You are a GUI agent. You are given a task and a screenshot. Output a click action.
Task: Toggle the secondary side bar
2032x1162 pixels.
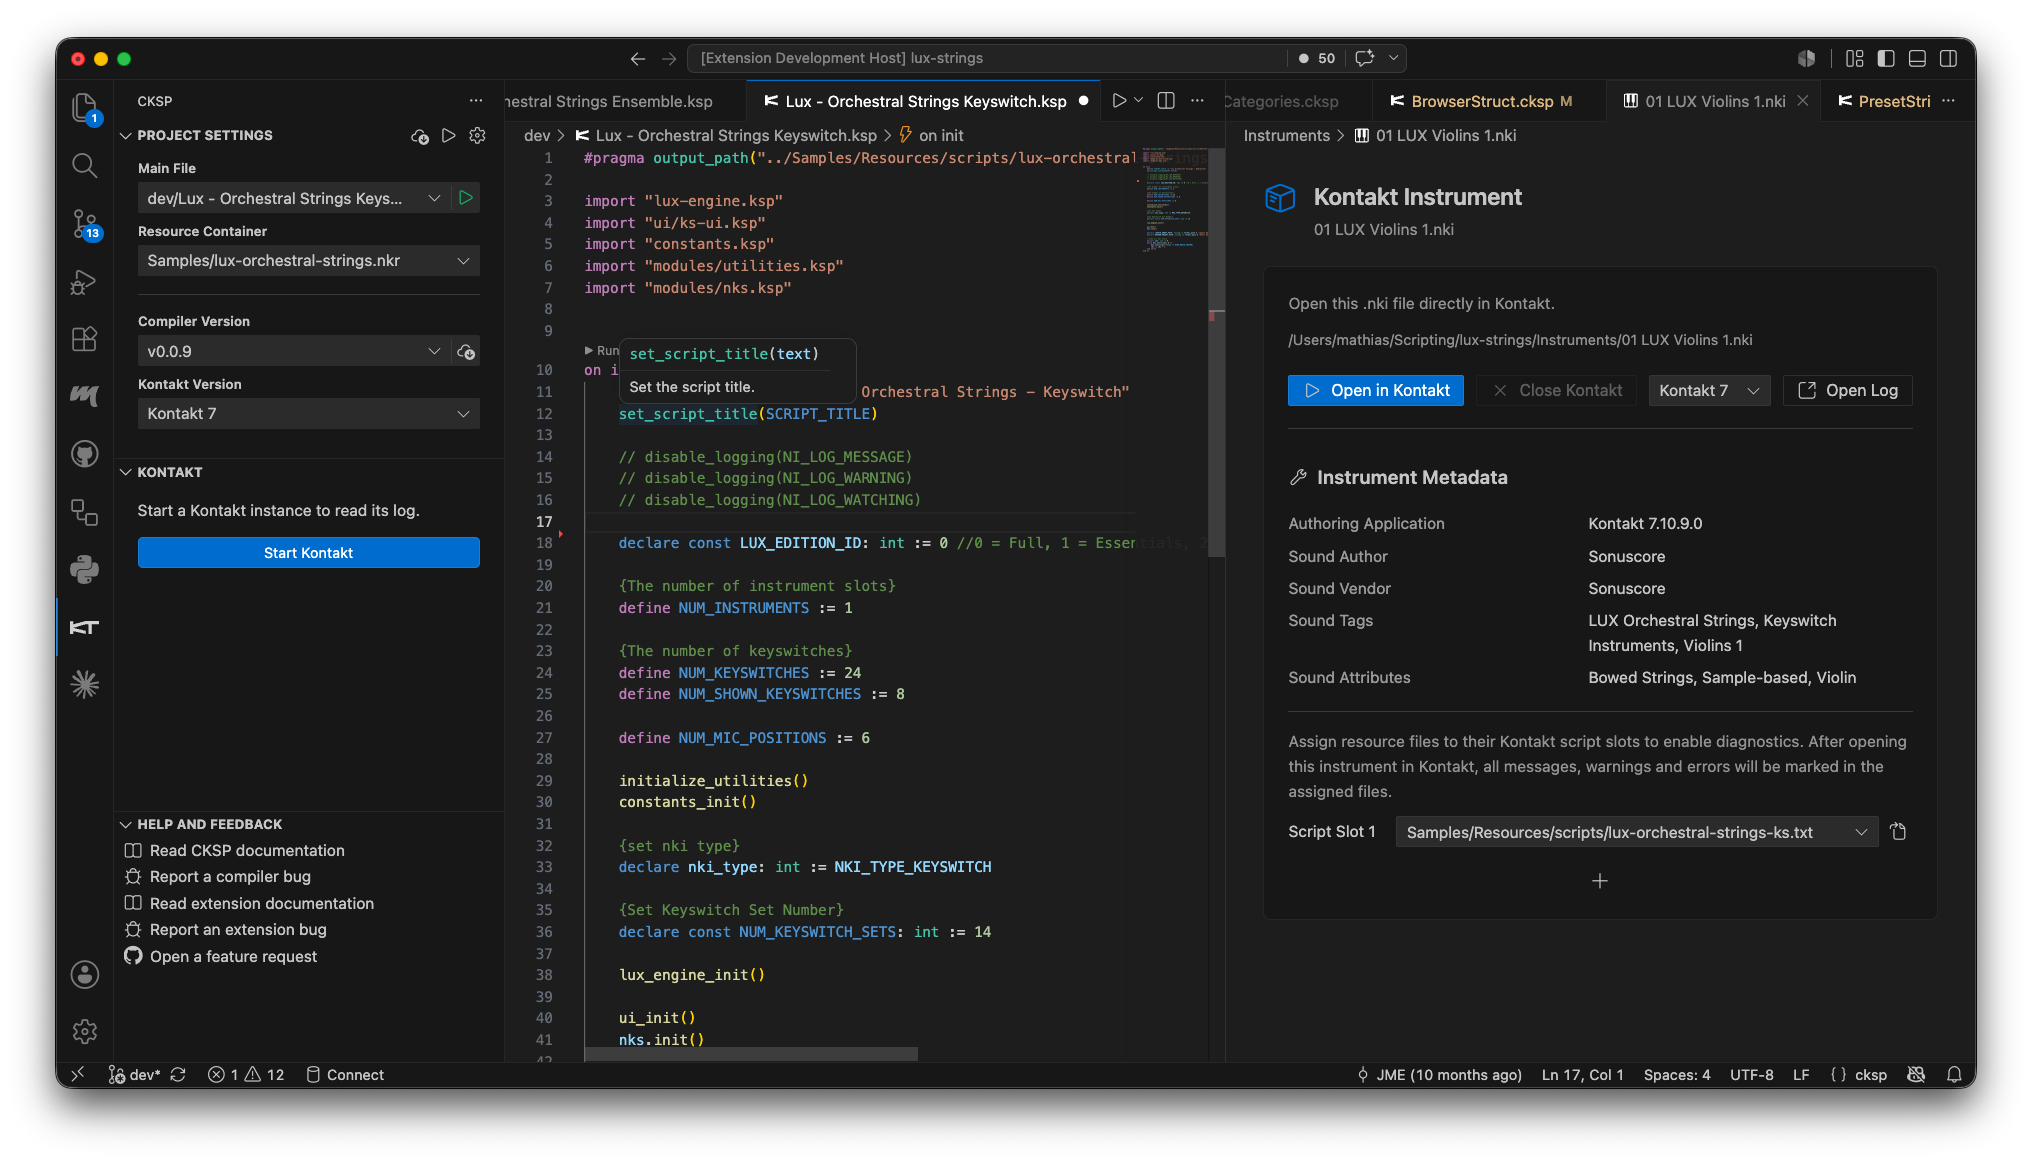click(x=1948, y=59)
